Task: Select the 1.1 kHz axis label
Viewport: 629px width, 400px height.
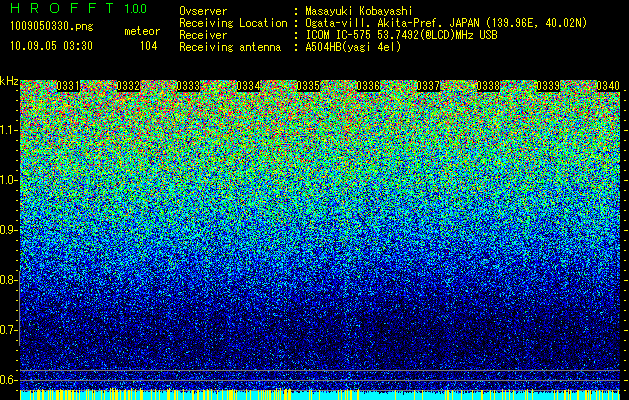Action: point(8,130)
